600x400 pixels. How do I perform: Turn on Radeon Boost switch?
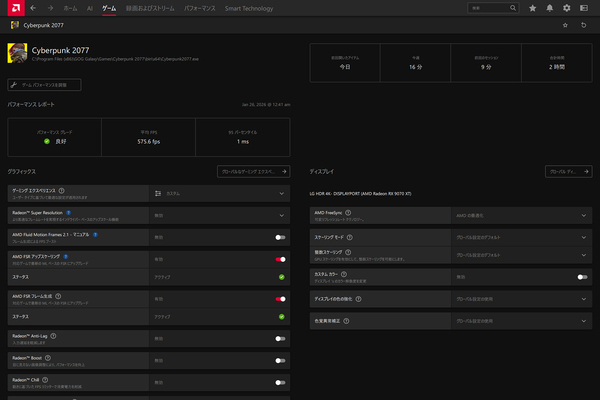(x=281, y=360)
